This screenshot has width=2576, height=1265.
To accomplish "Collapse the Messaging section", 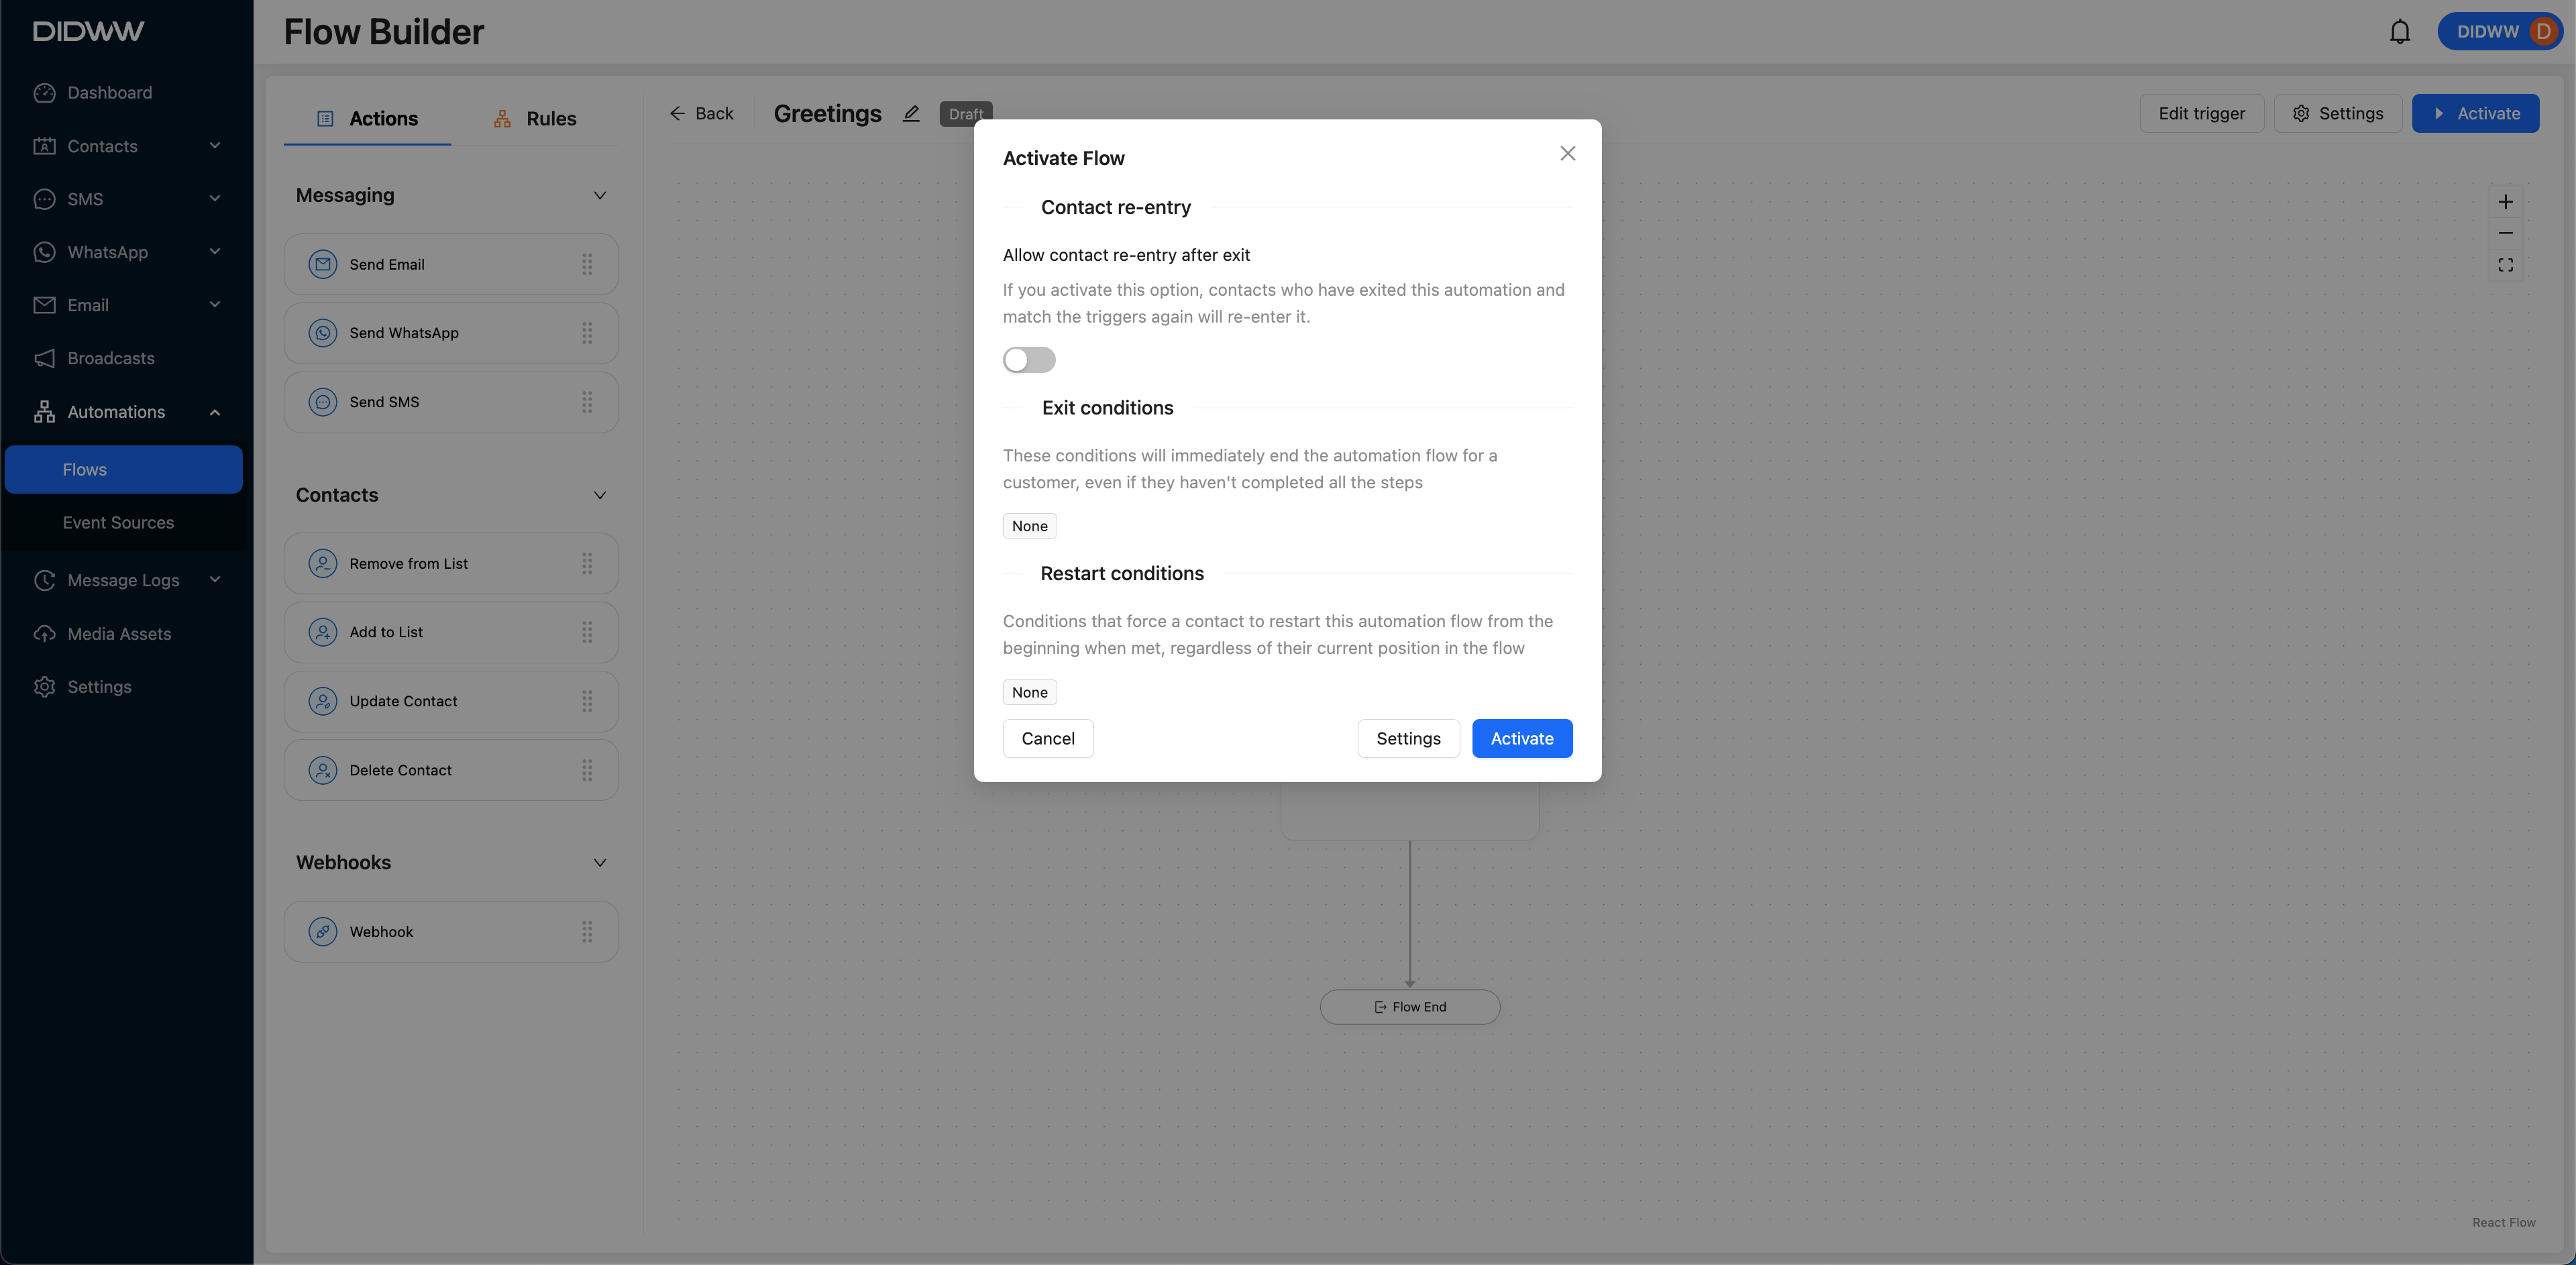I will pos(600,196).
